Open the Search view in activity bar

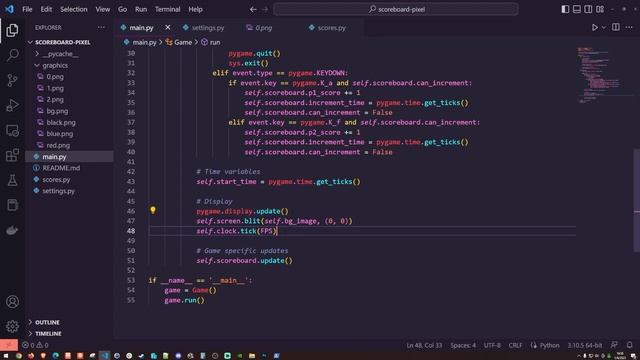(12, 55)
